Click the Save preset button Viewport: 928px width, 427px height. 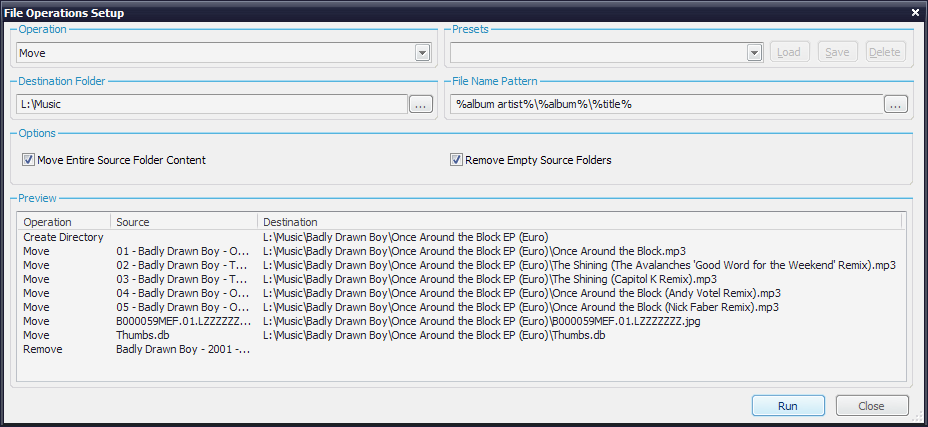pos(837,53)
